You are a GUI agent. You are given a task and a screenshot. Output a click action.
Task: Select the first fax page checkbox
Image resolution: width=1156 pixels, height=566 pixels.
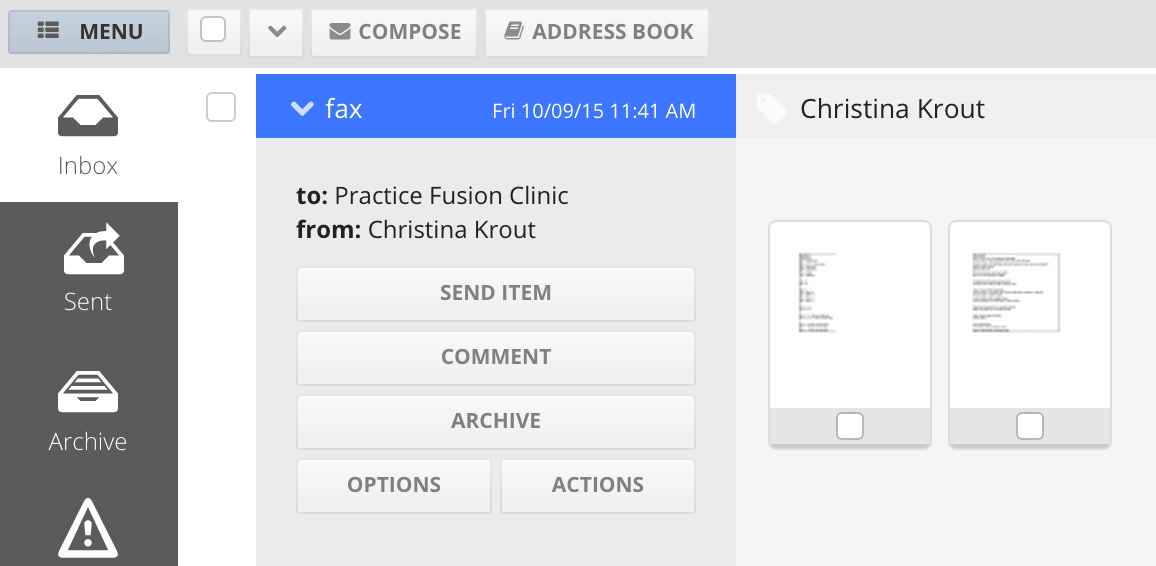(849, 427)
